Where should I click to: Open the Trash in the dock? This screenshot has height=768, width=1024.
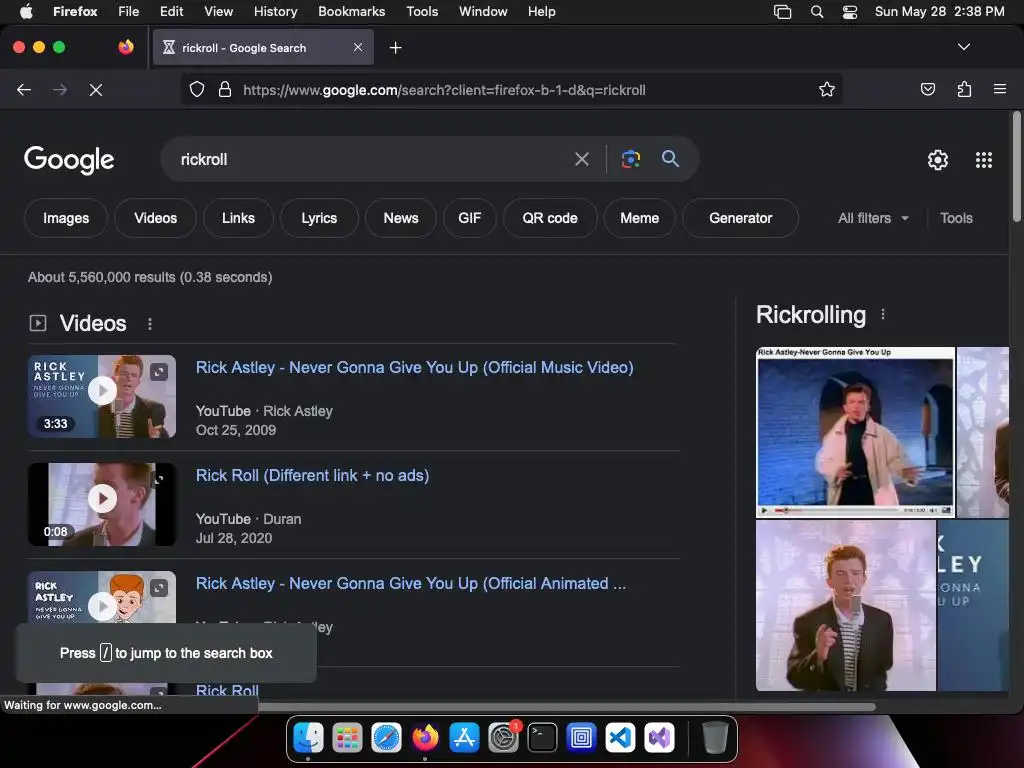(714, 738)
